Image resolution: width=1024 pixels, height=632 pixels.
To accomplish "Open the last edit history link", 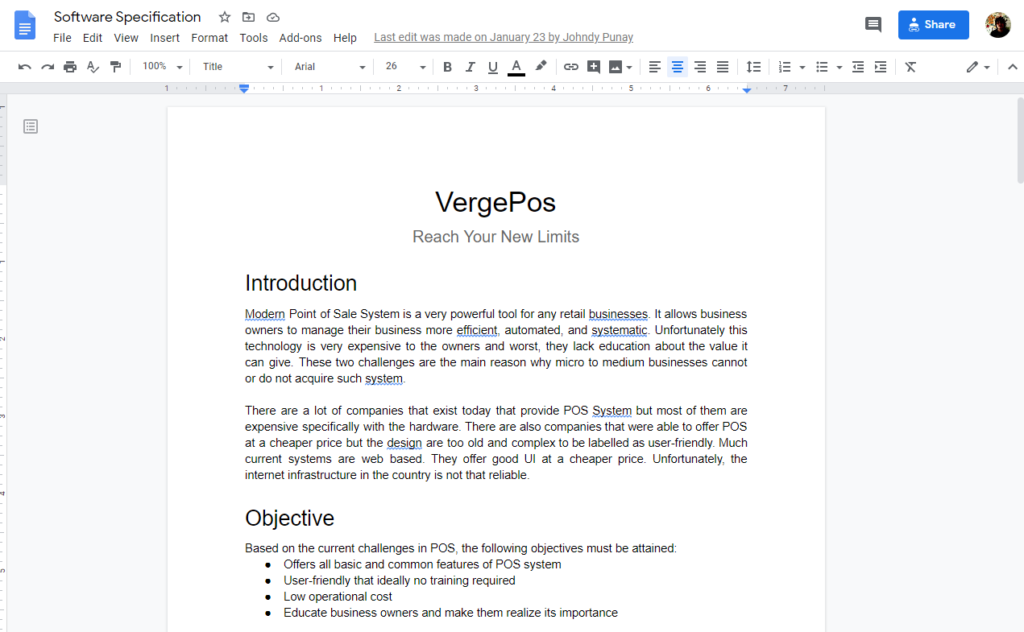I will point(503,38).
